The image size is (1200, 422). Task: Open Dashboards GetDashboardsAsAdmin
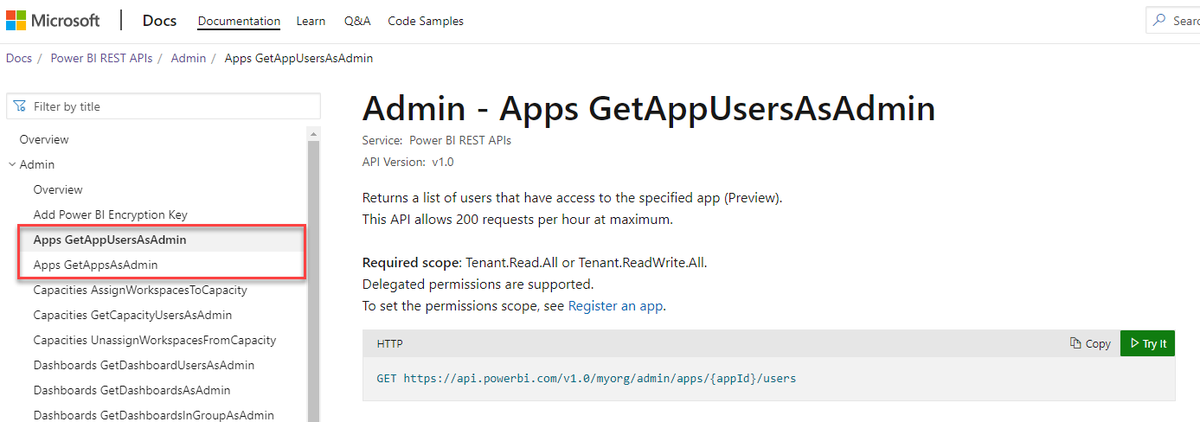point(132,390)
